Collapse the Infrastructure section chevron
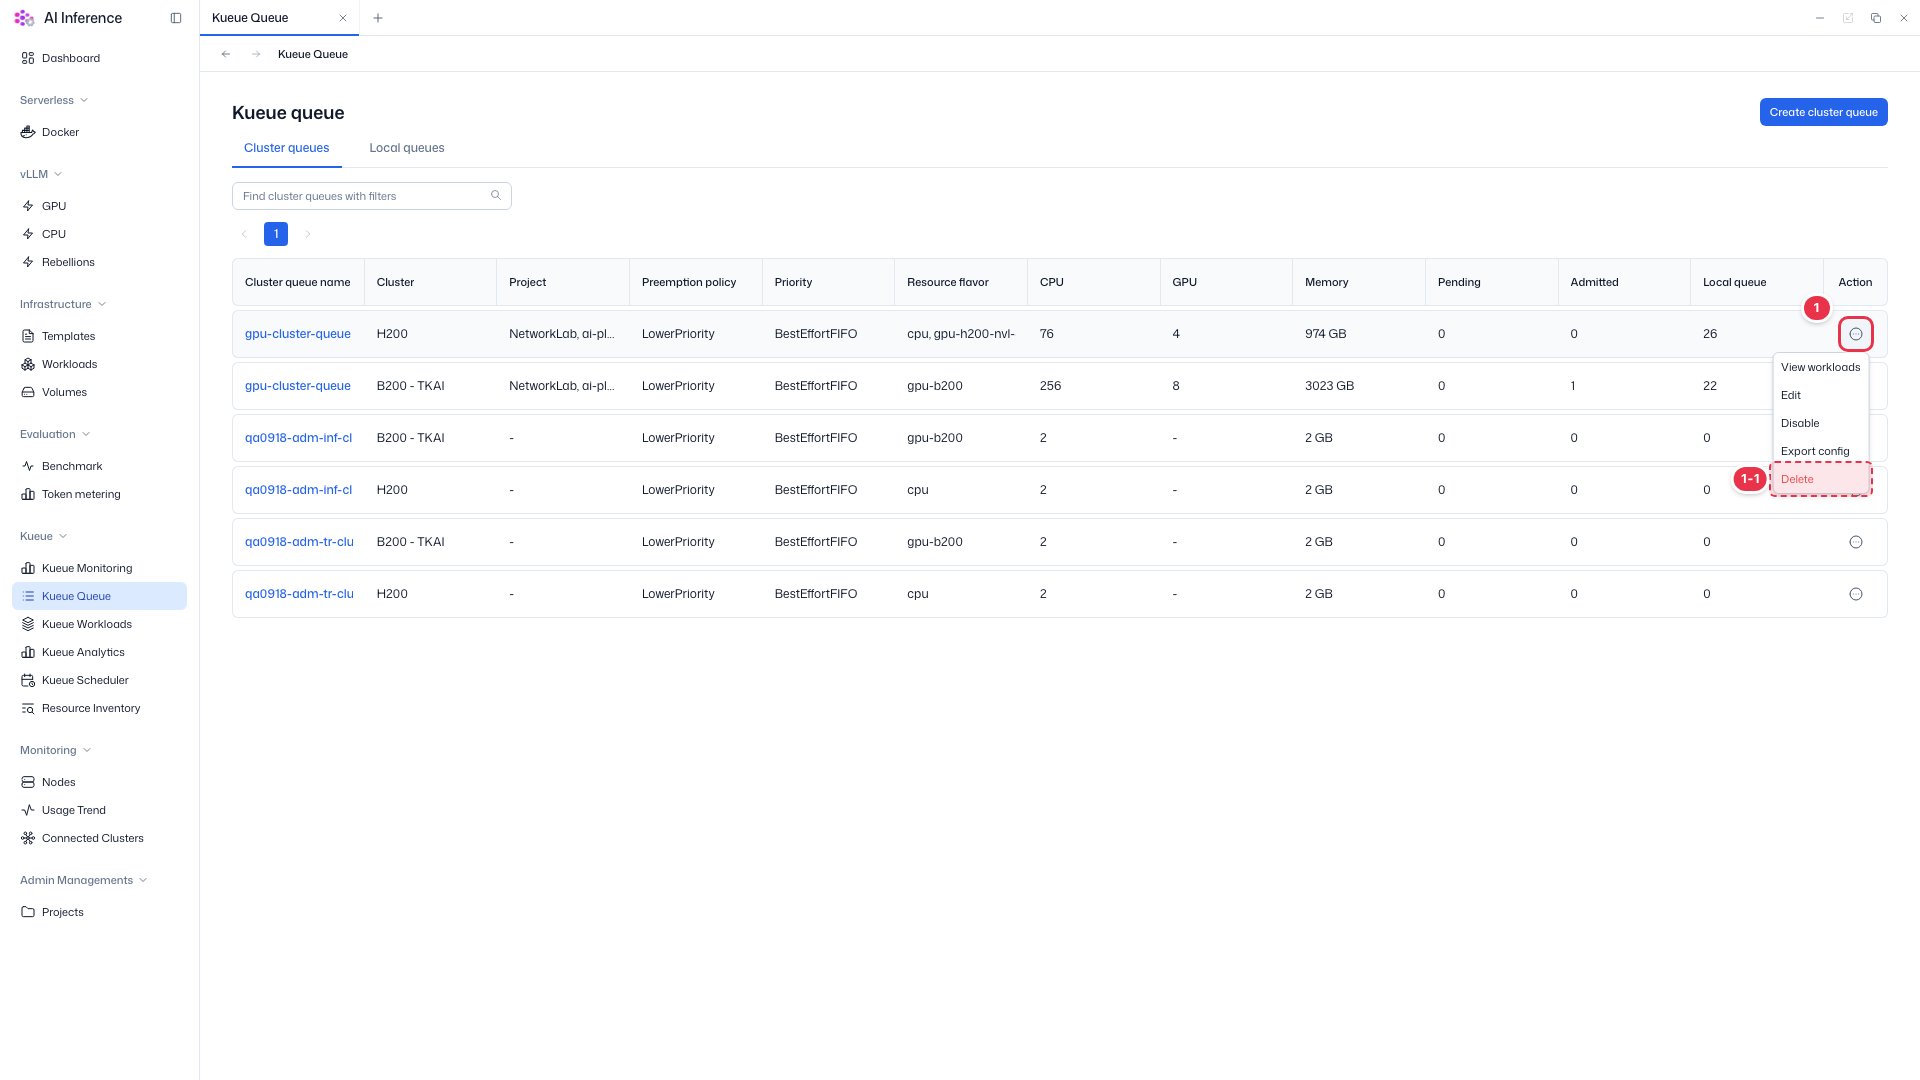Image resolution: width=1920 pixels, height=1080 pixels. [x=102, y=304]
